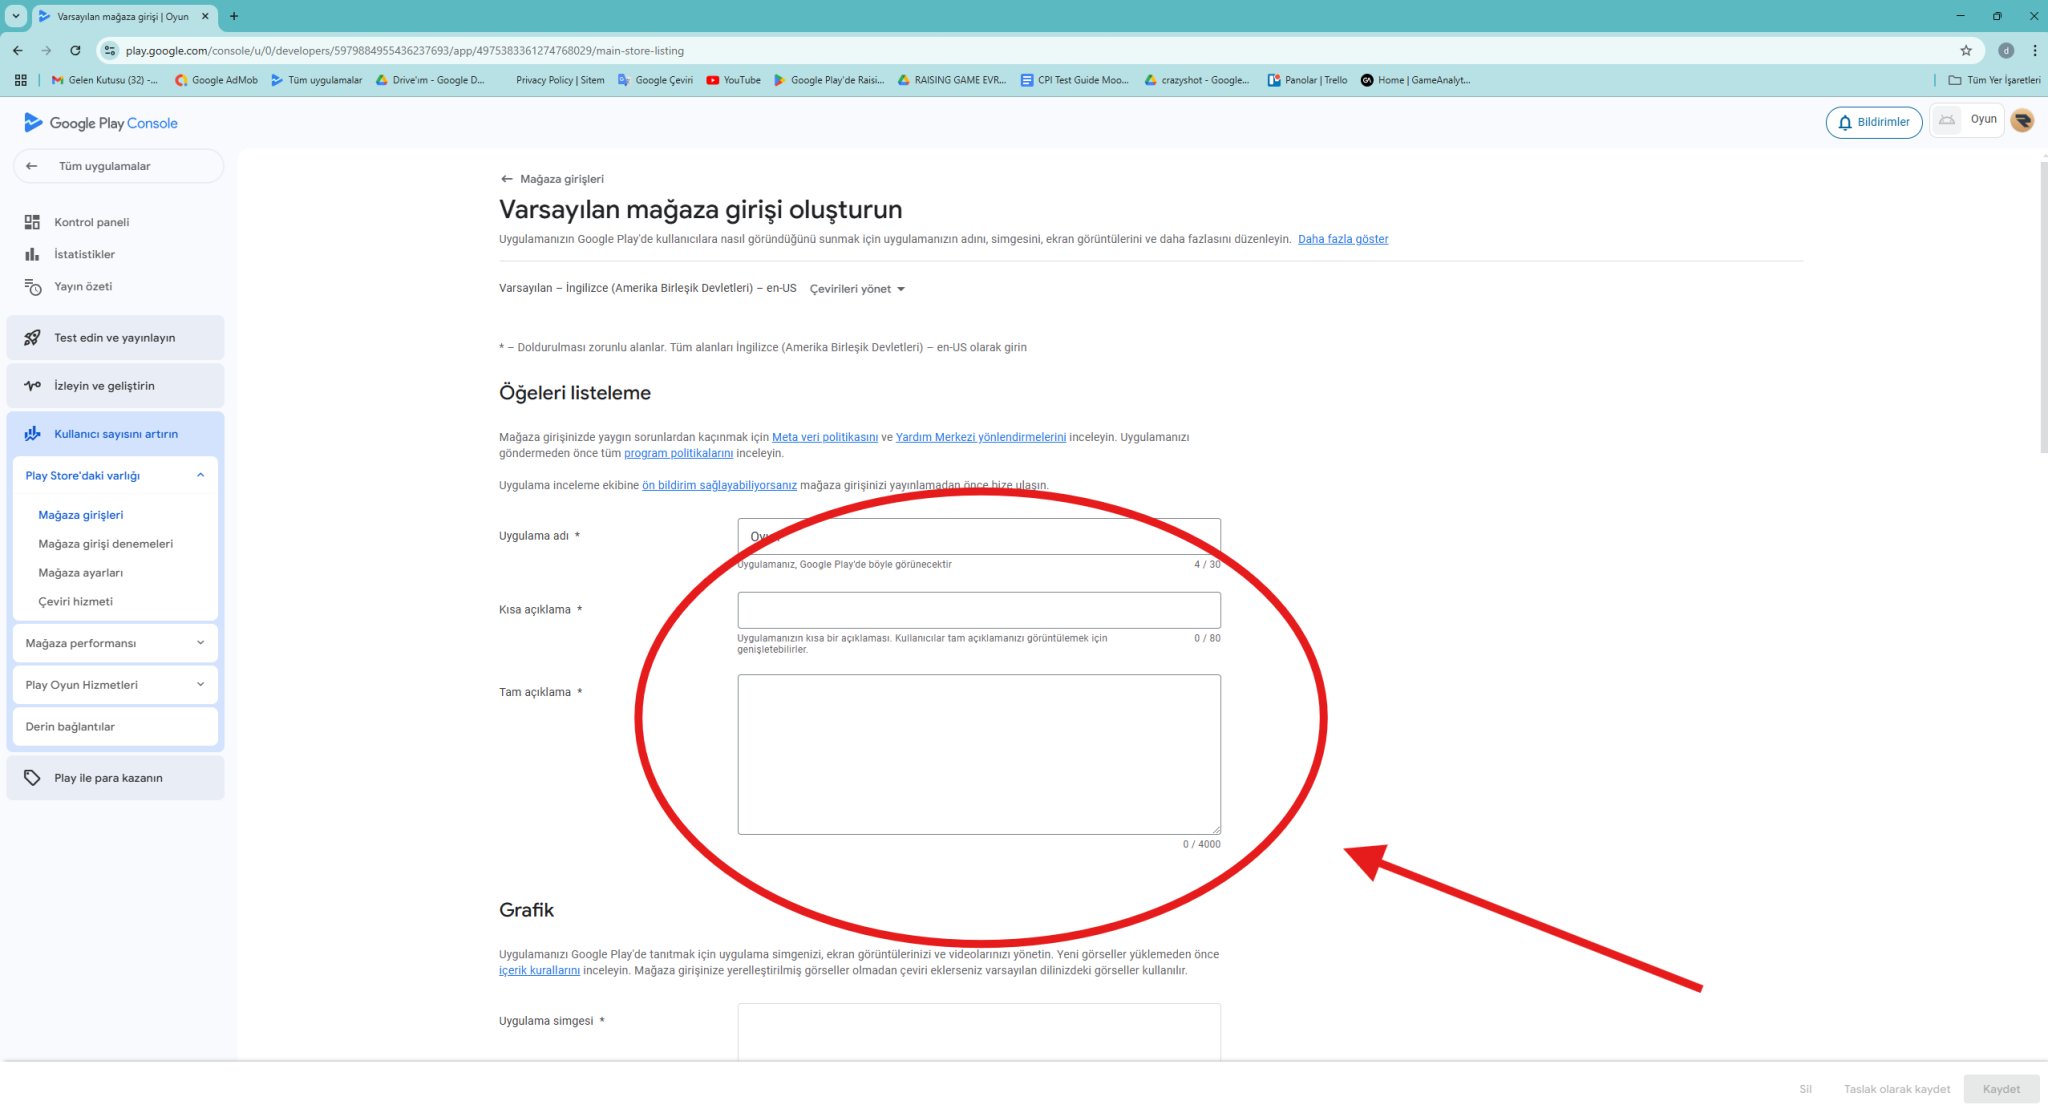Click the Meta veri politikasını link
2048x1109 pixels.
point(824,437)
